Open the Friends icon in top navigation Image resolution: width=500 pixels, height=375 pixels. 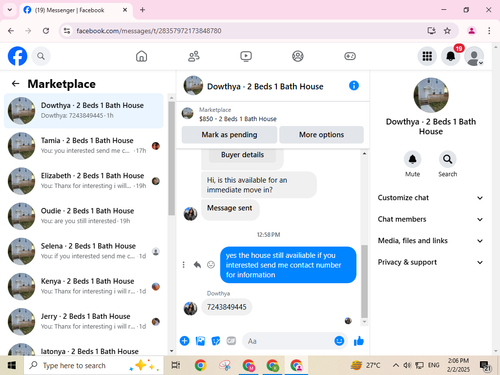pyautogui.click(x=194, y=56)
